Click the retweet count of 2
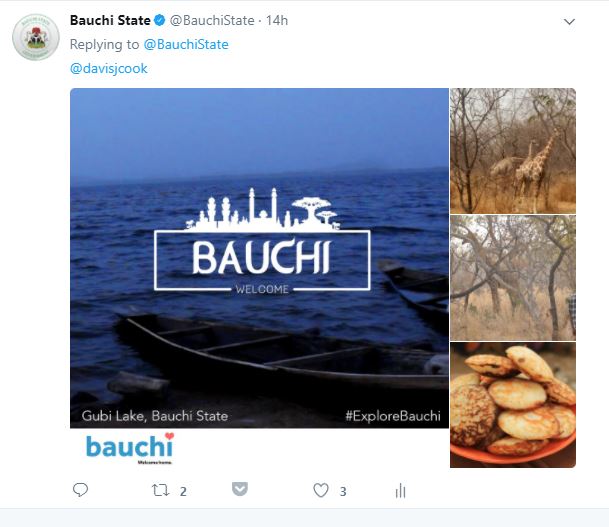 (183, 491)
